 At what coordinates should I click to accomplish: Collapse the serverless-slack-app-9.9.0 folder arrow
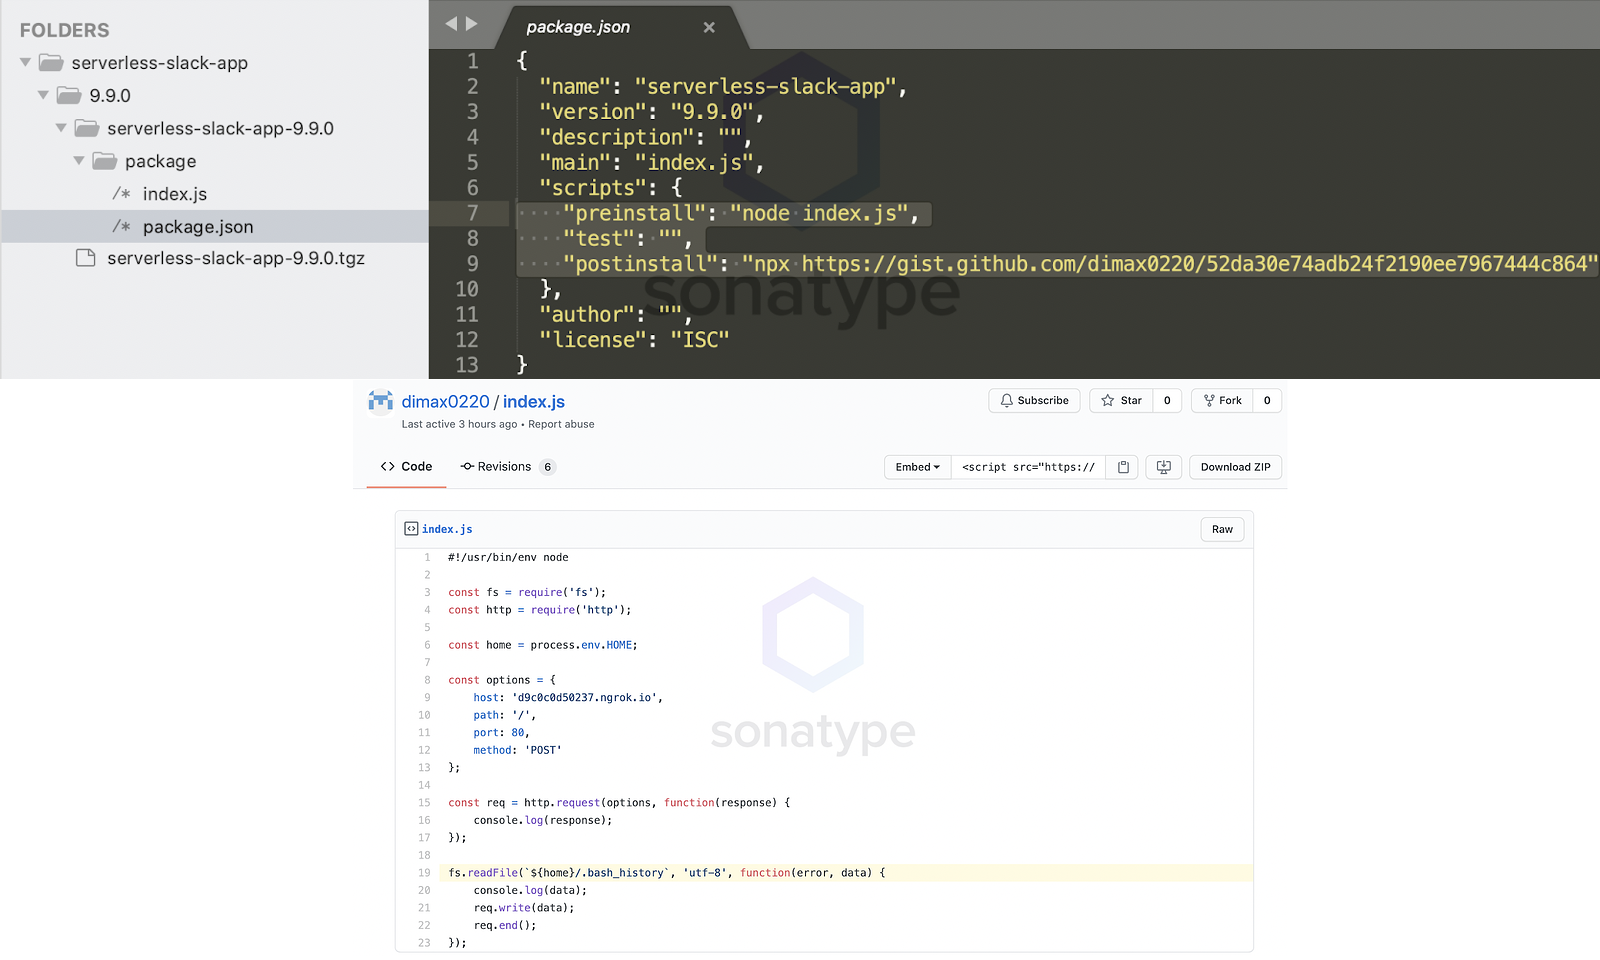(61, 128)
